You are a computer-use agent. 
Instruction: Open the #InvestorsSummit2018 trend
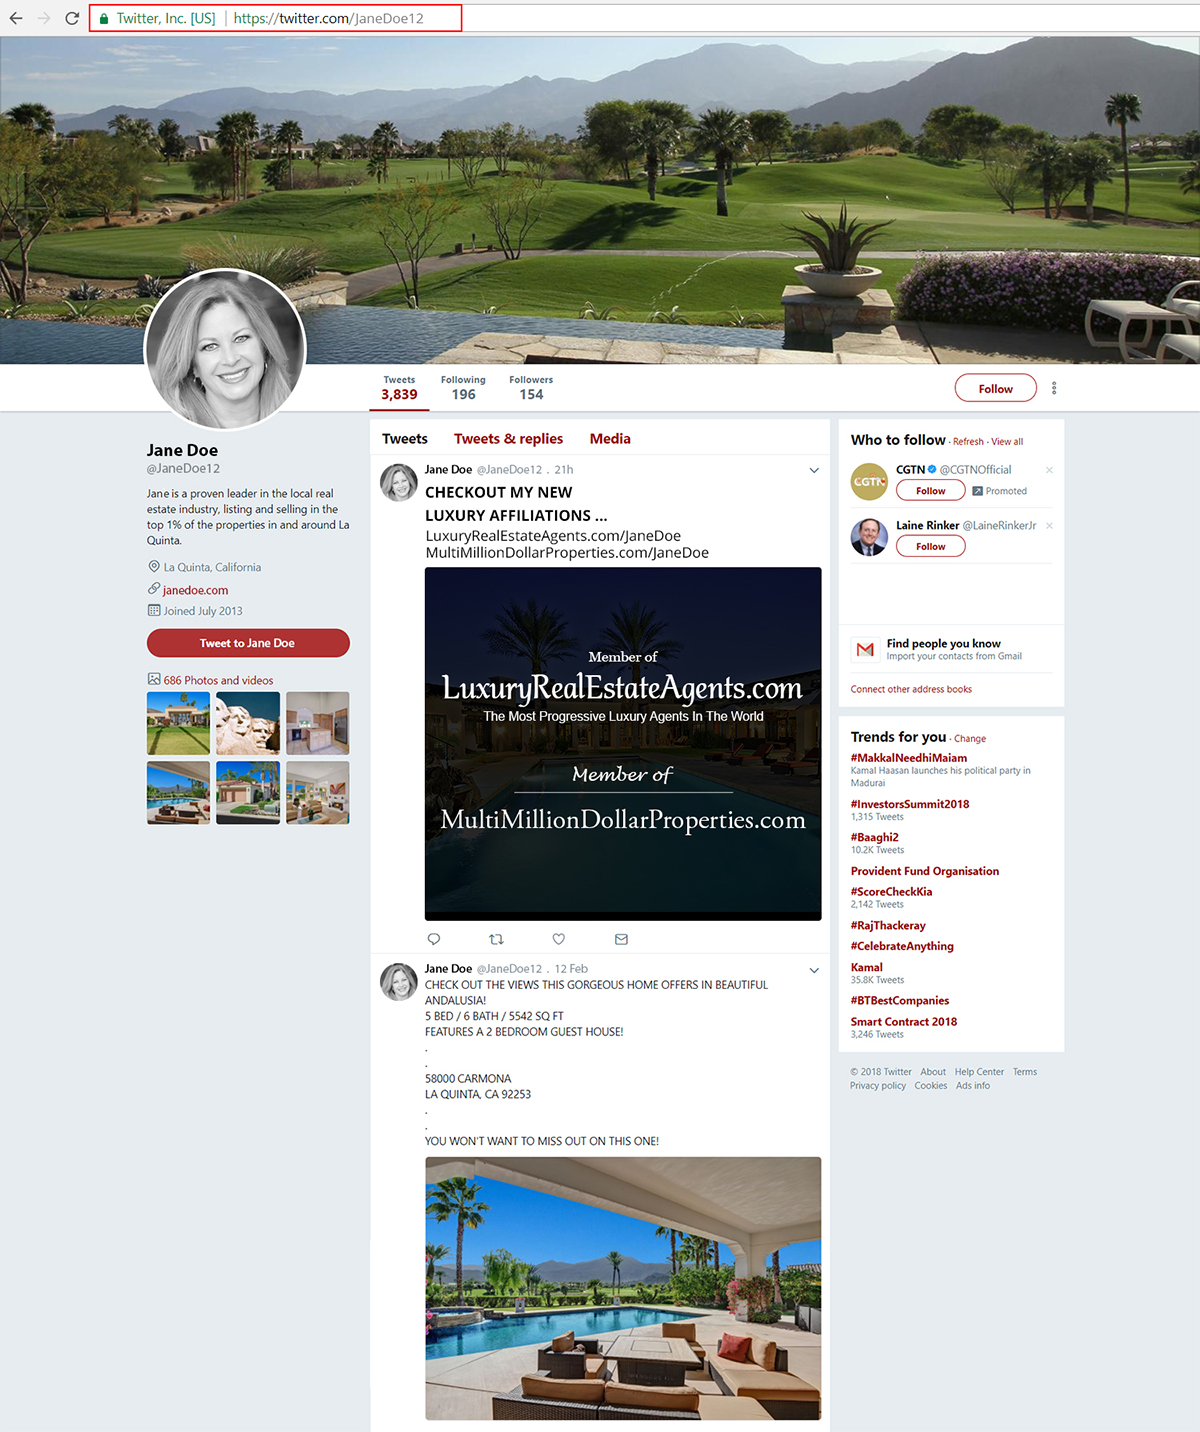click(x=909, y=804)
